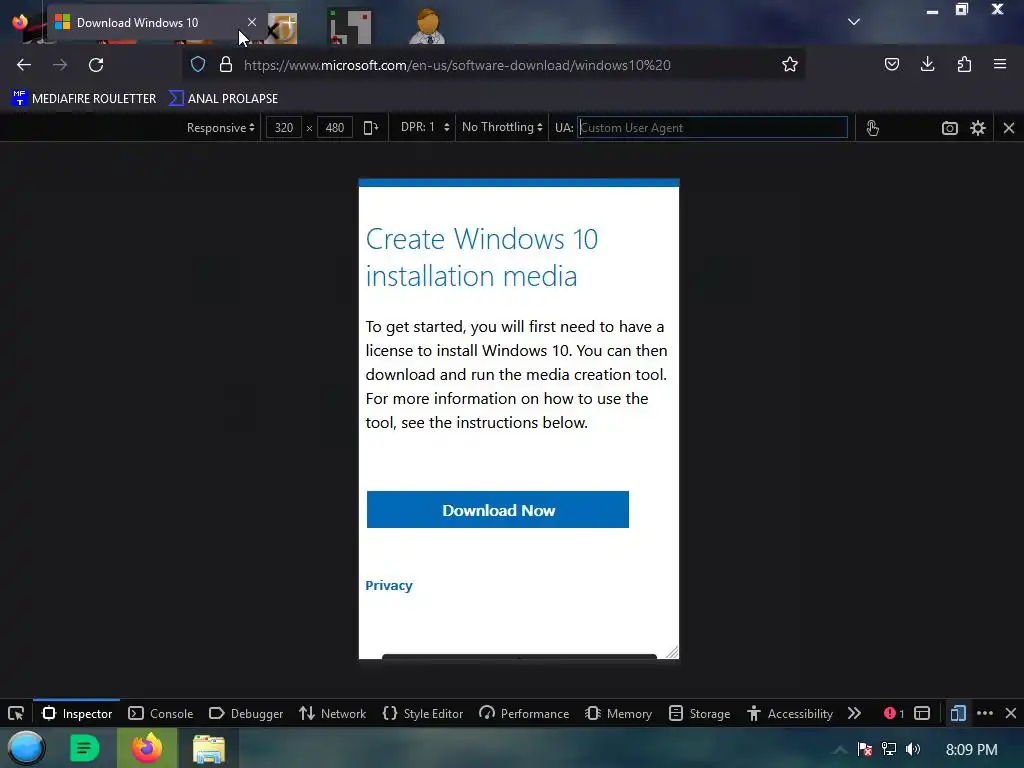This screenshot has height=768, width=1024.
Task: Open the Firefox application menu
Action: coord(1000,64)
